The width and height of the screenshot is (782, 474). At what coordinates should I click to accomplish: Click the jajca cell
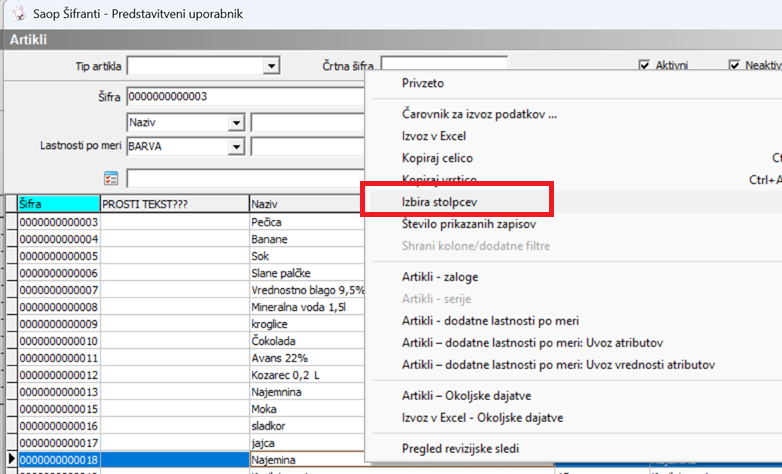coord(307,443)
